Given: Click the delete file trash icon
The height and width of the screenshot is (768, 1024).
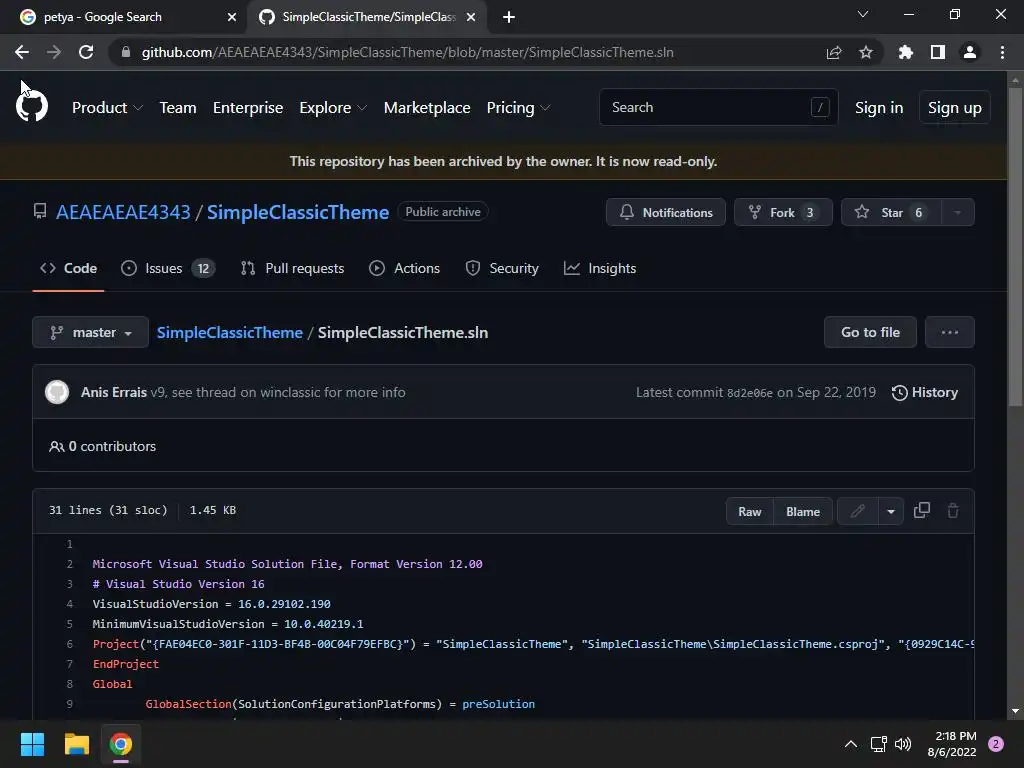Looking at the screenshot, I should [x=953, y=511].
